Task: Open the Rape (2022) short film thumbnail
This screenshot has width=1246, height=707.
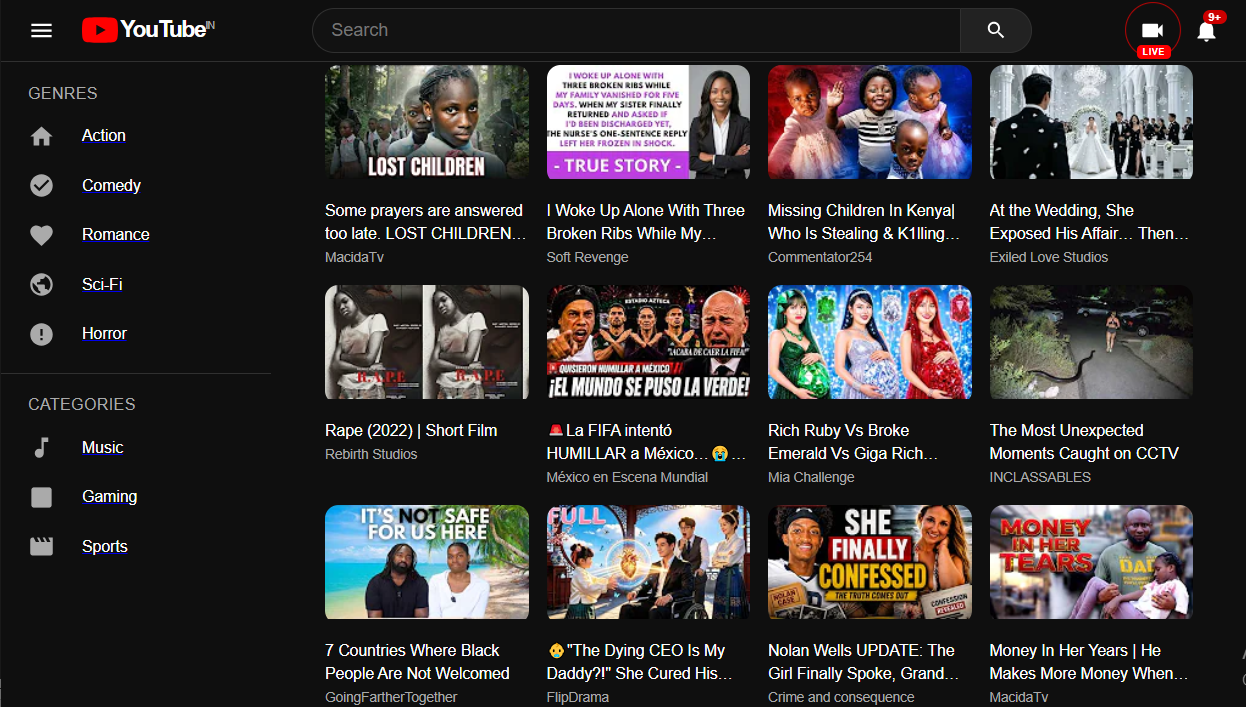Action: [427, 342]
